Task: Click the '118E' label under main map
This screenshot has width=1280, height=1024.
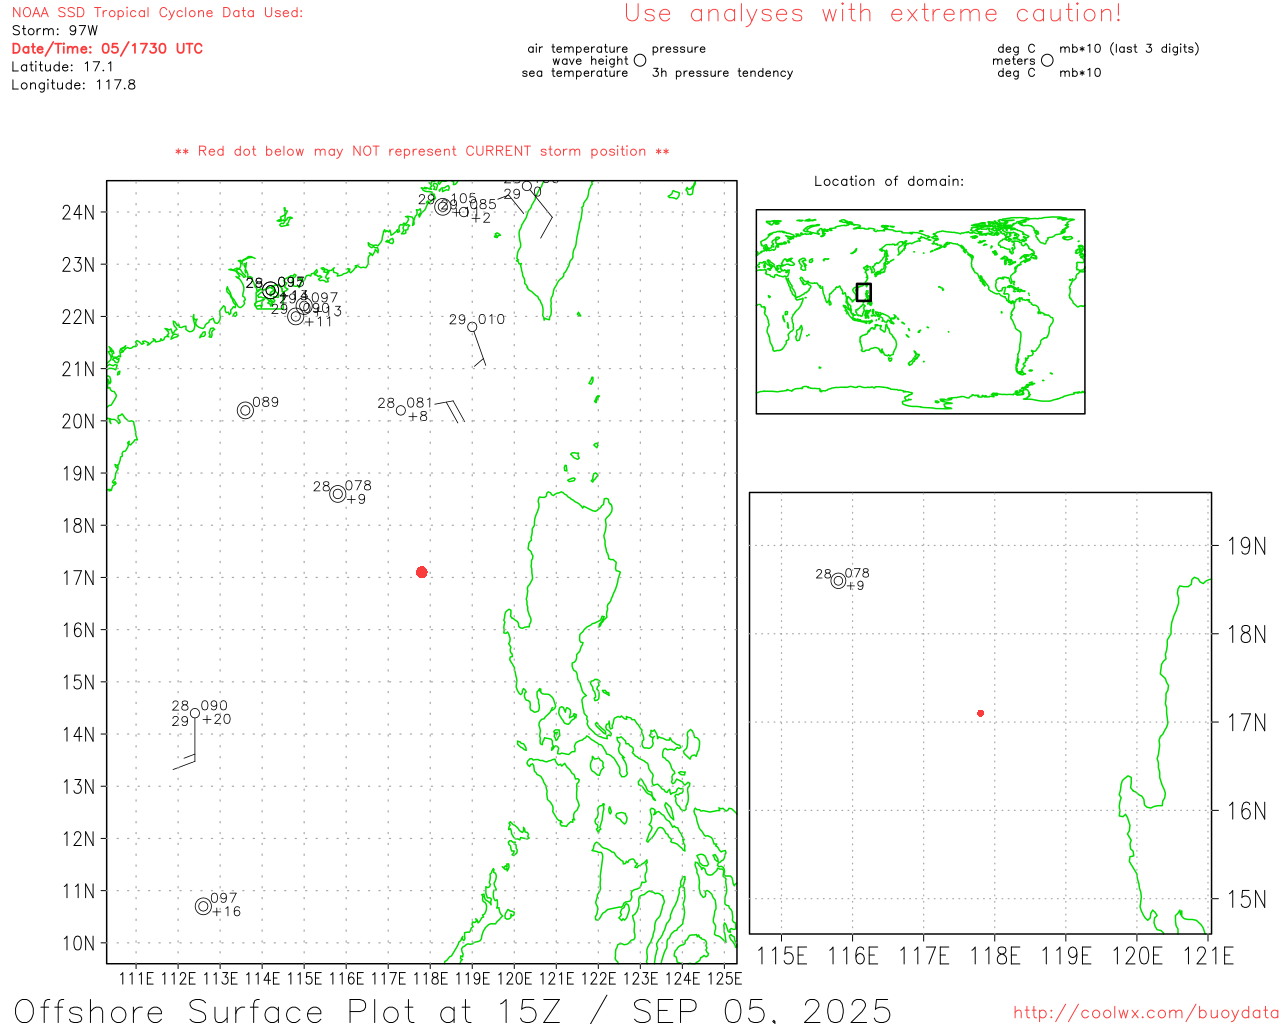Action: (430, 978)
